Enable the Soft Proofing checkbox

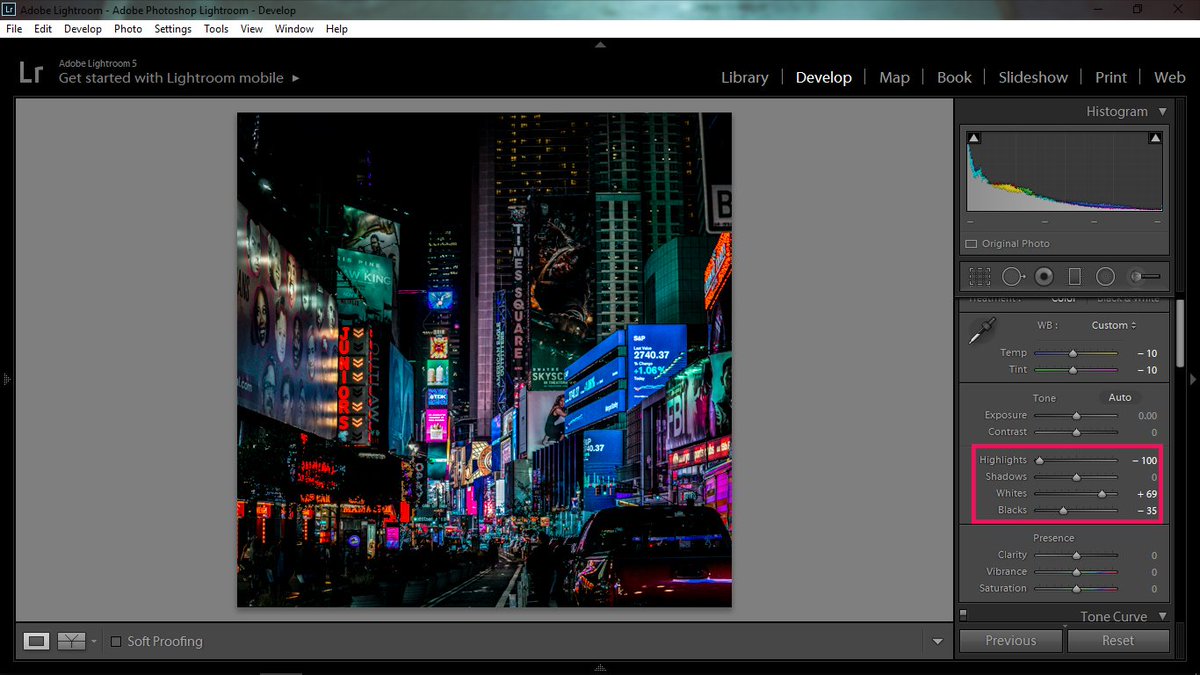(x=116, y=641)
